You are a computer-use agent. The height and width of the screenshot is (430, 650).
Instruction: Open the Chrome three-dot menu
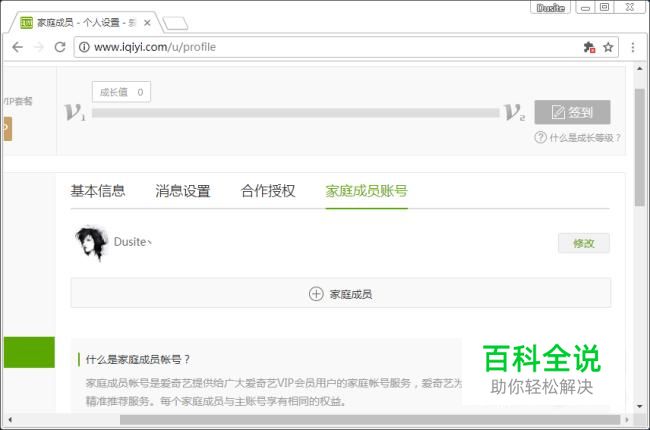633,47
